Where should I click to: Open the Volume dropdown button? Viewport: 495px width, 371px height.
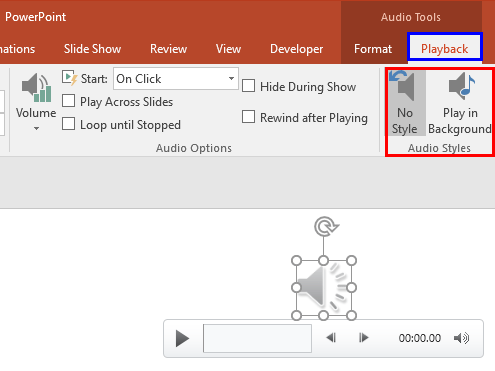pyautogui.click(x=36, y=103)
